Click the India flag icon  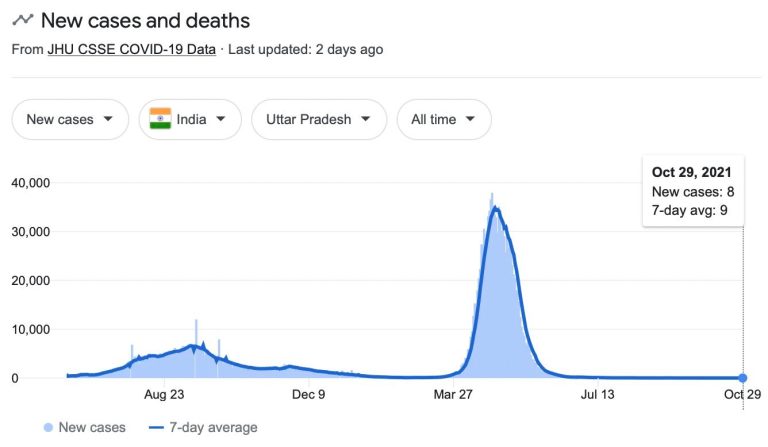pos(160,119)
